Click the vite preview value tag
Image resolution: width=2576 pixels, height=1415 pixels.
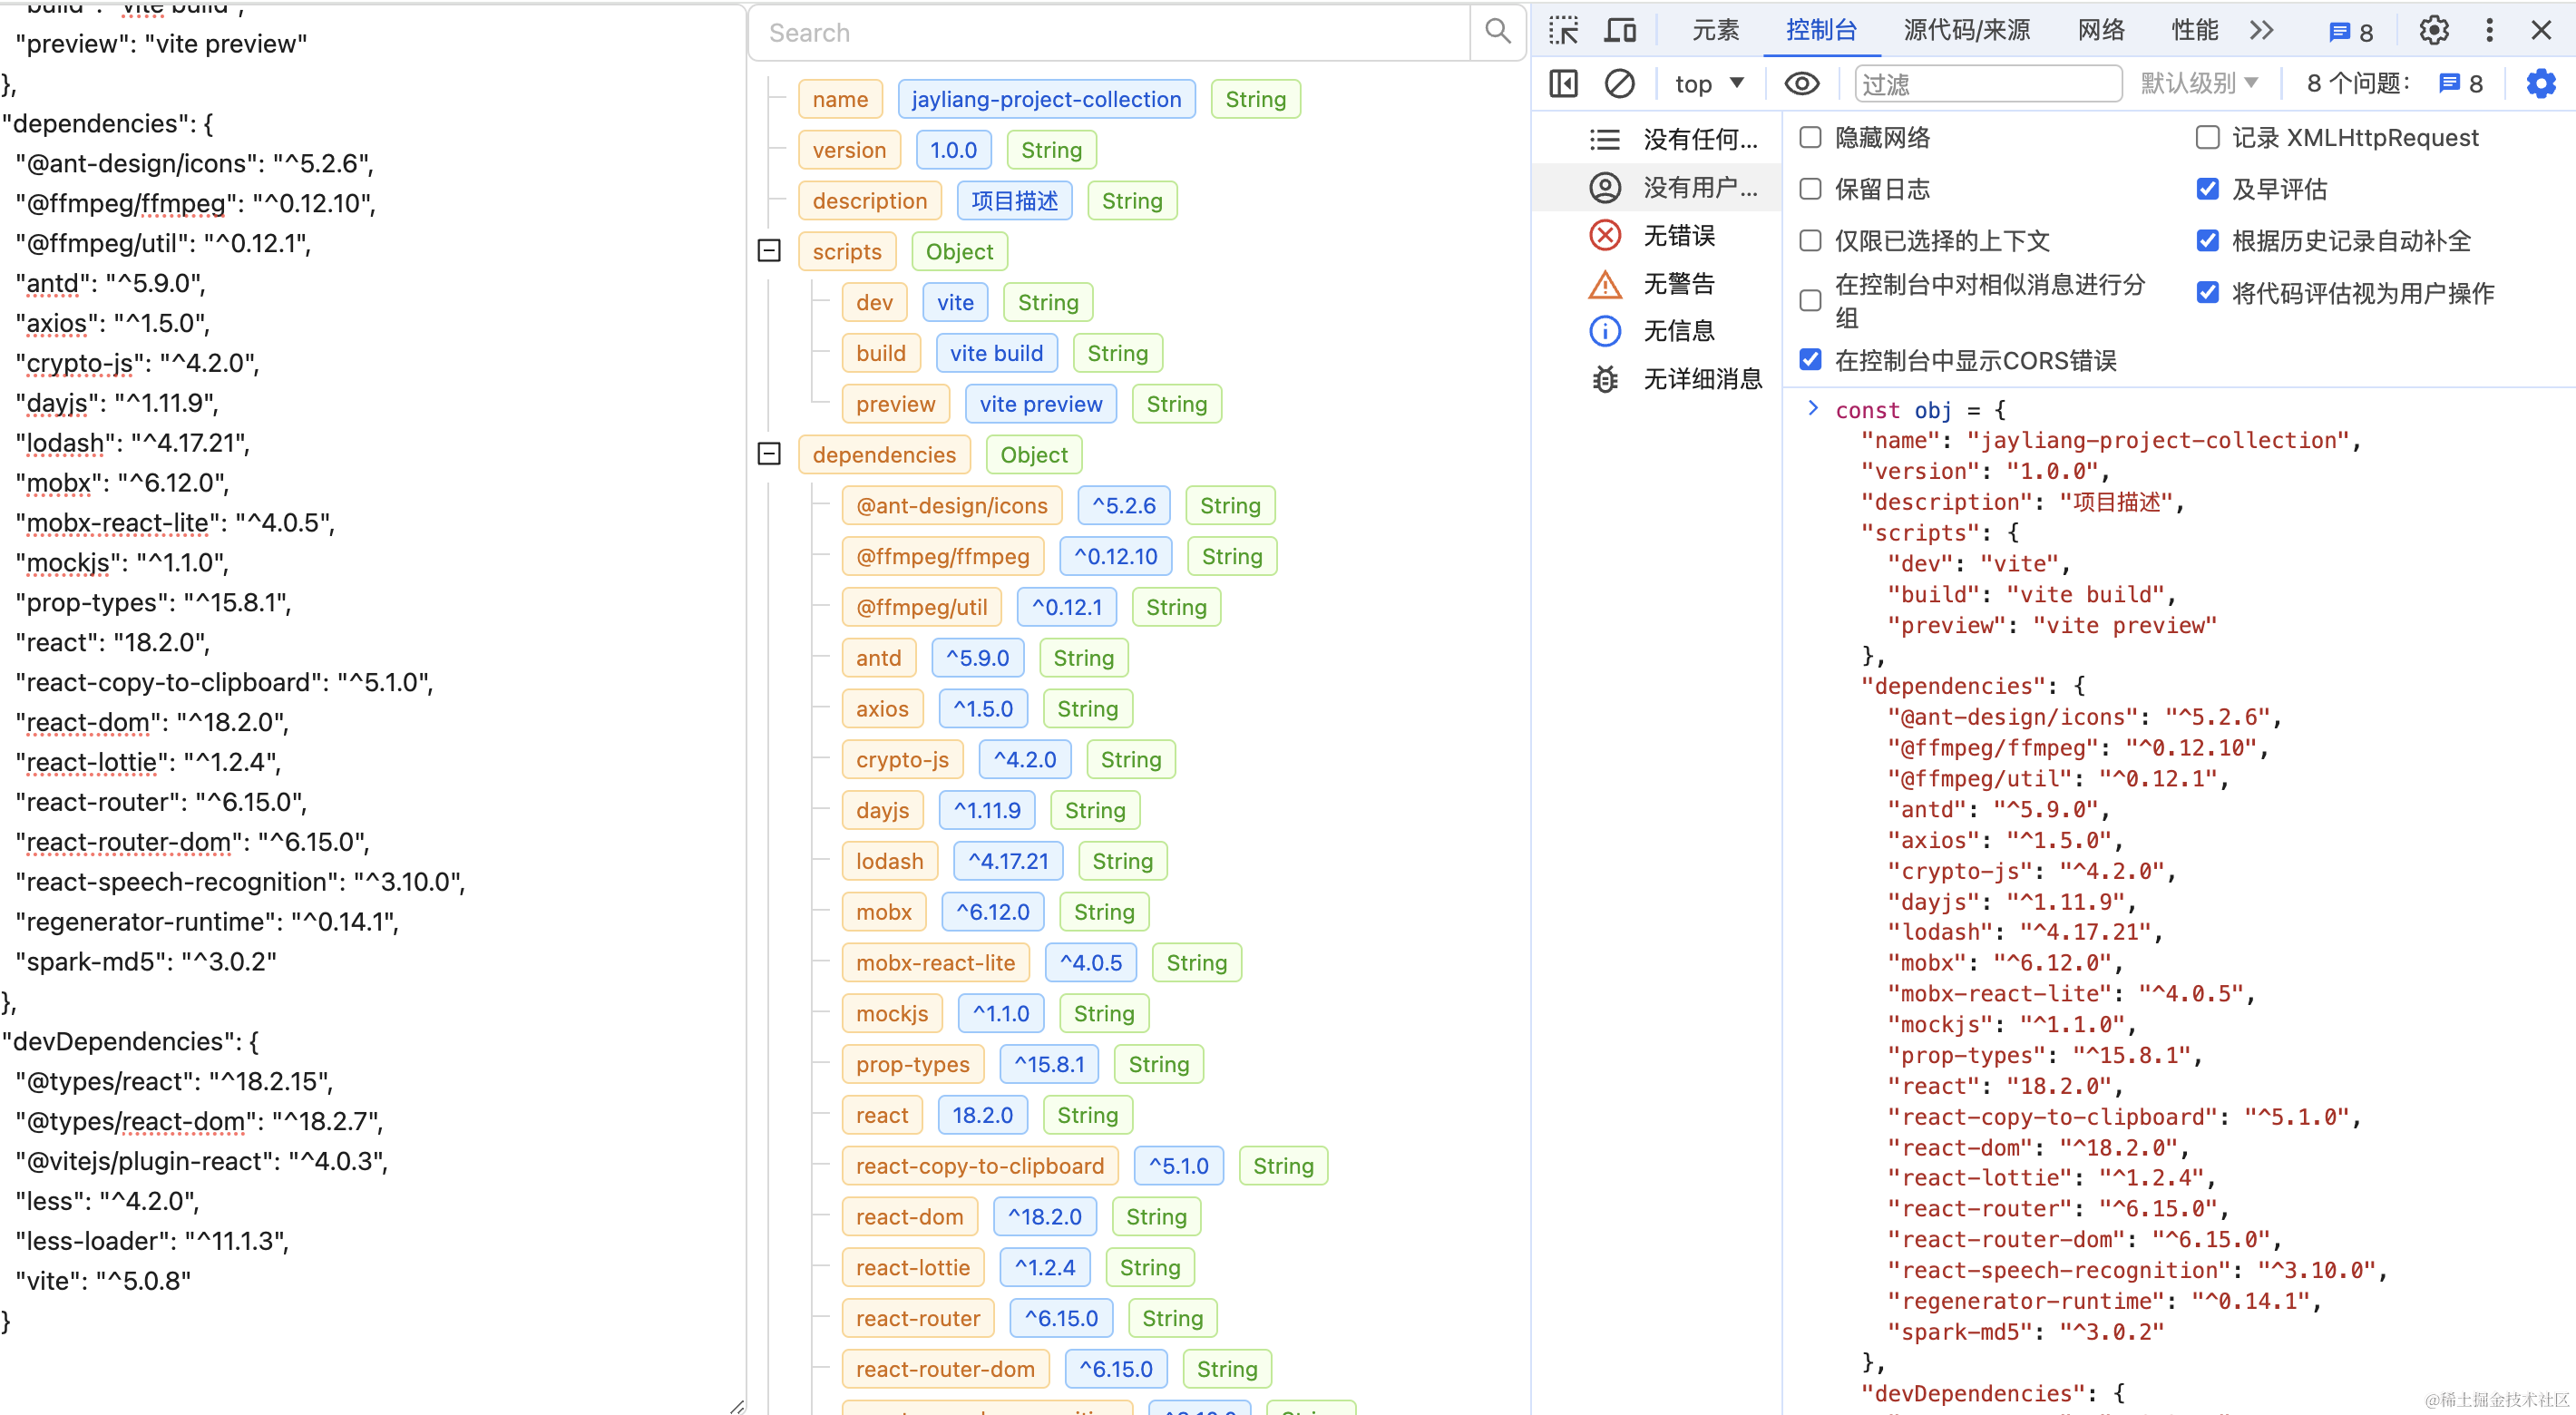pos(1040,404)
